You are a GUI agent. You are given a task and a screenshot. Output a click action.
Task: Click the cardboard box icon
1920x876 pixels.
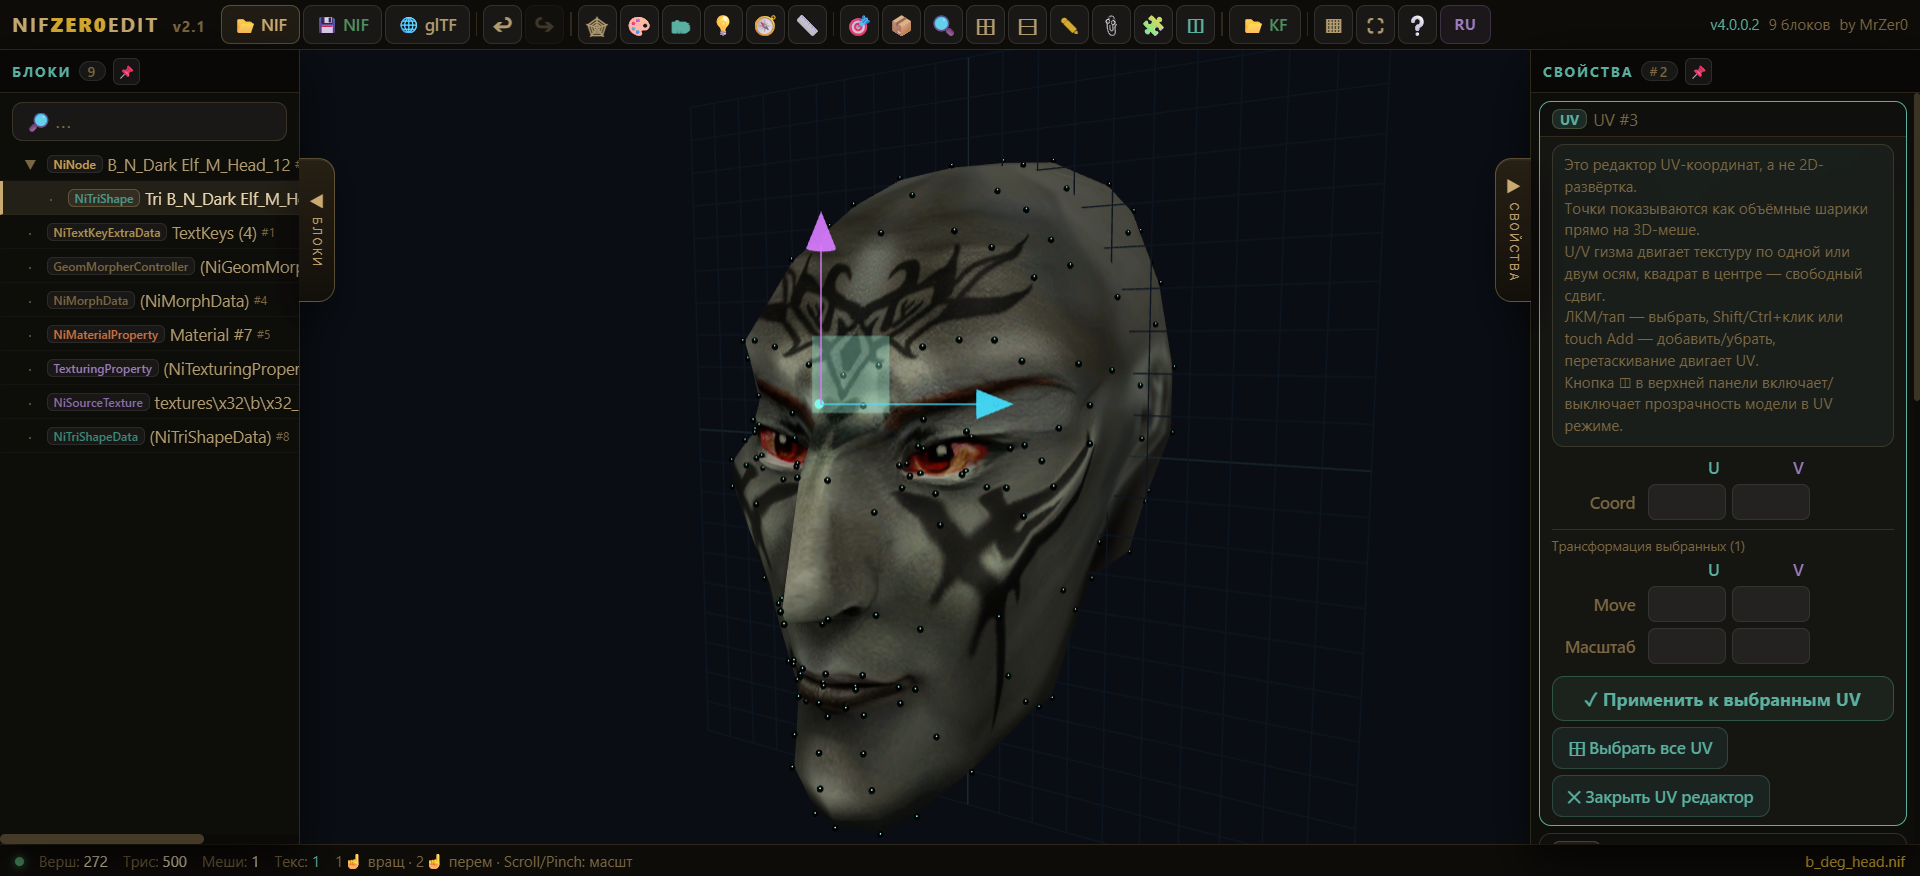tap(901, 26)
